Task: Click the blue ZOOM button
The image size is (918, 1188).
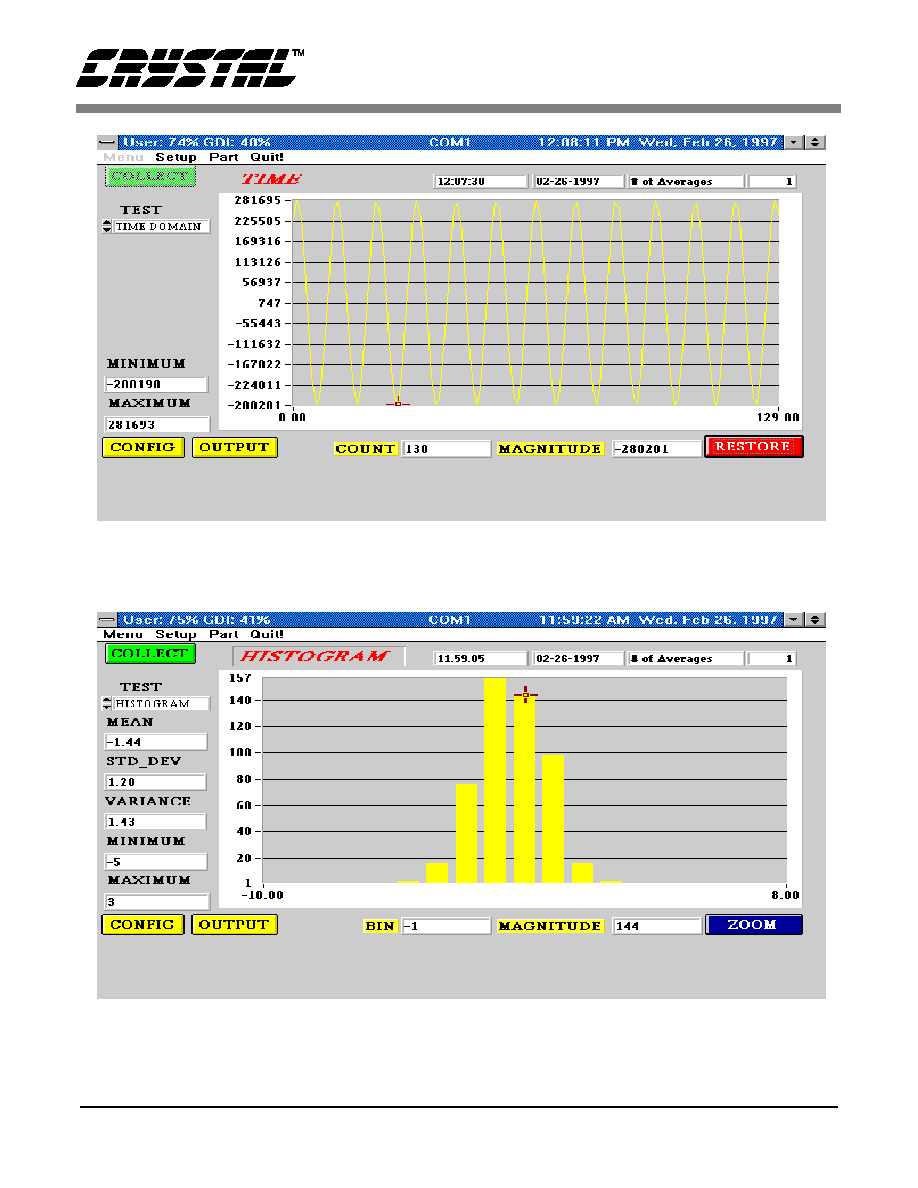Action: [754, 925]
